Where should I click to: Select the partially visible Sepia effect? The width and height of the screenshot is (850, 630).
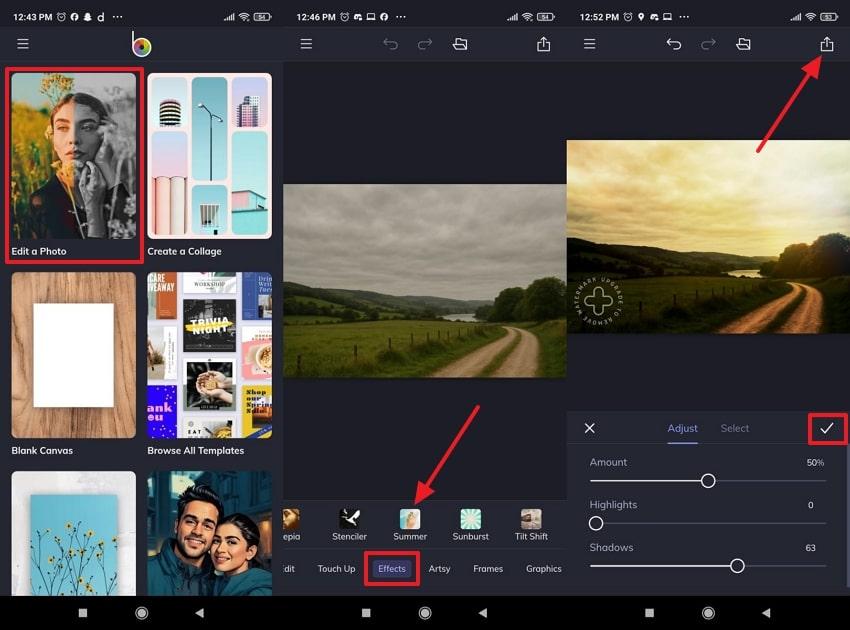[x=291, y=525]
